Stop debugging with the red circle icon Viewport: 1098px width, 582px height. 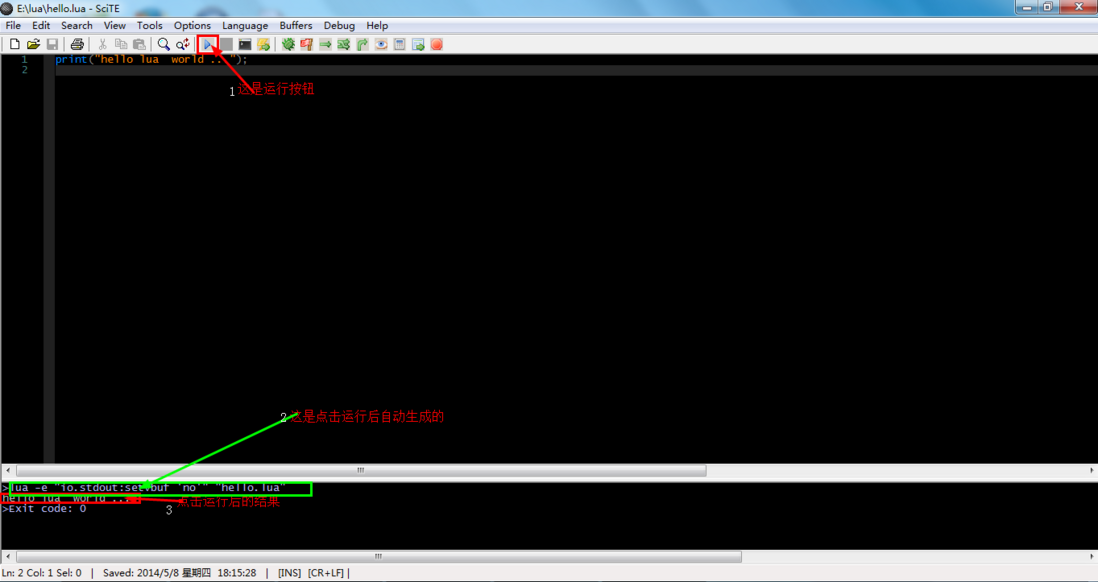tap(436, 44)
